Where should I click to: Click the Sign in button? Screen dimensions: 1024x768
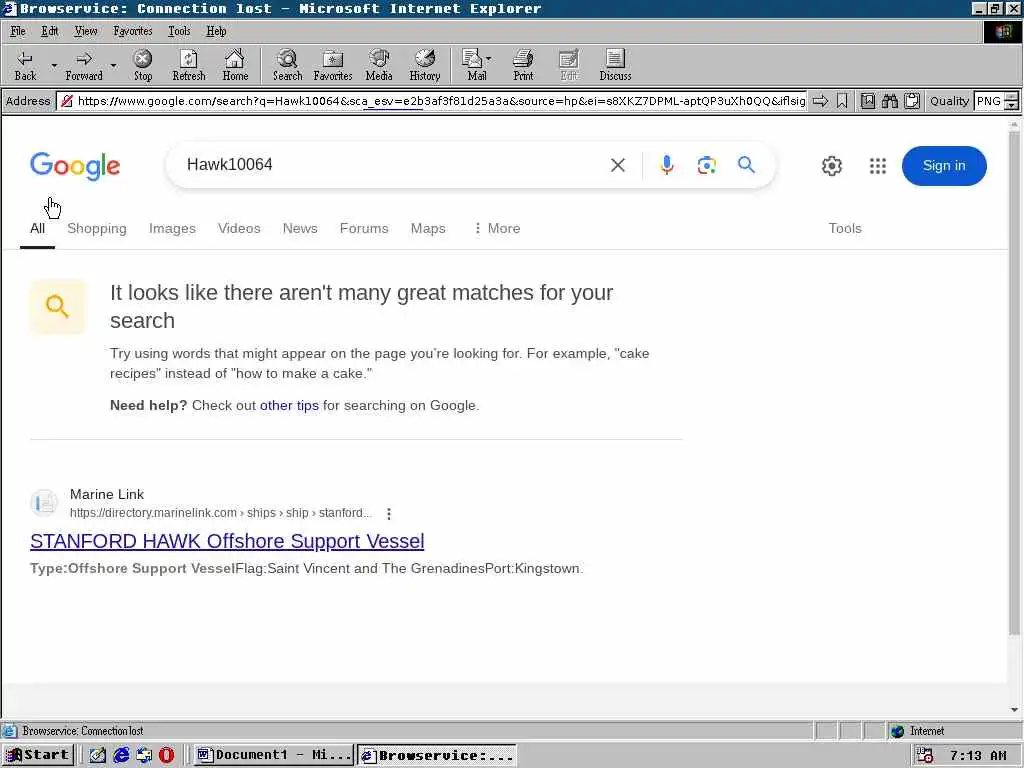944,166
